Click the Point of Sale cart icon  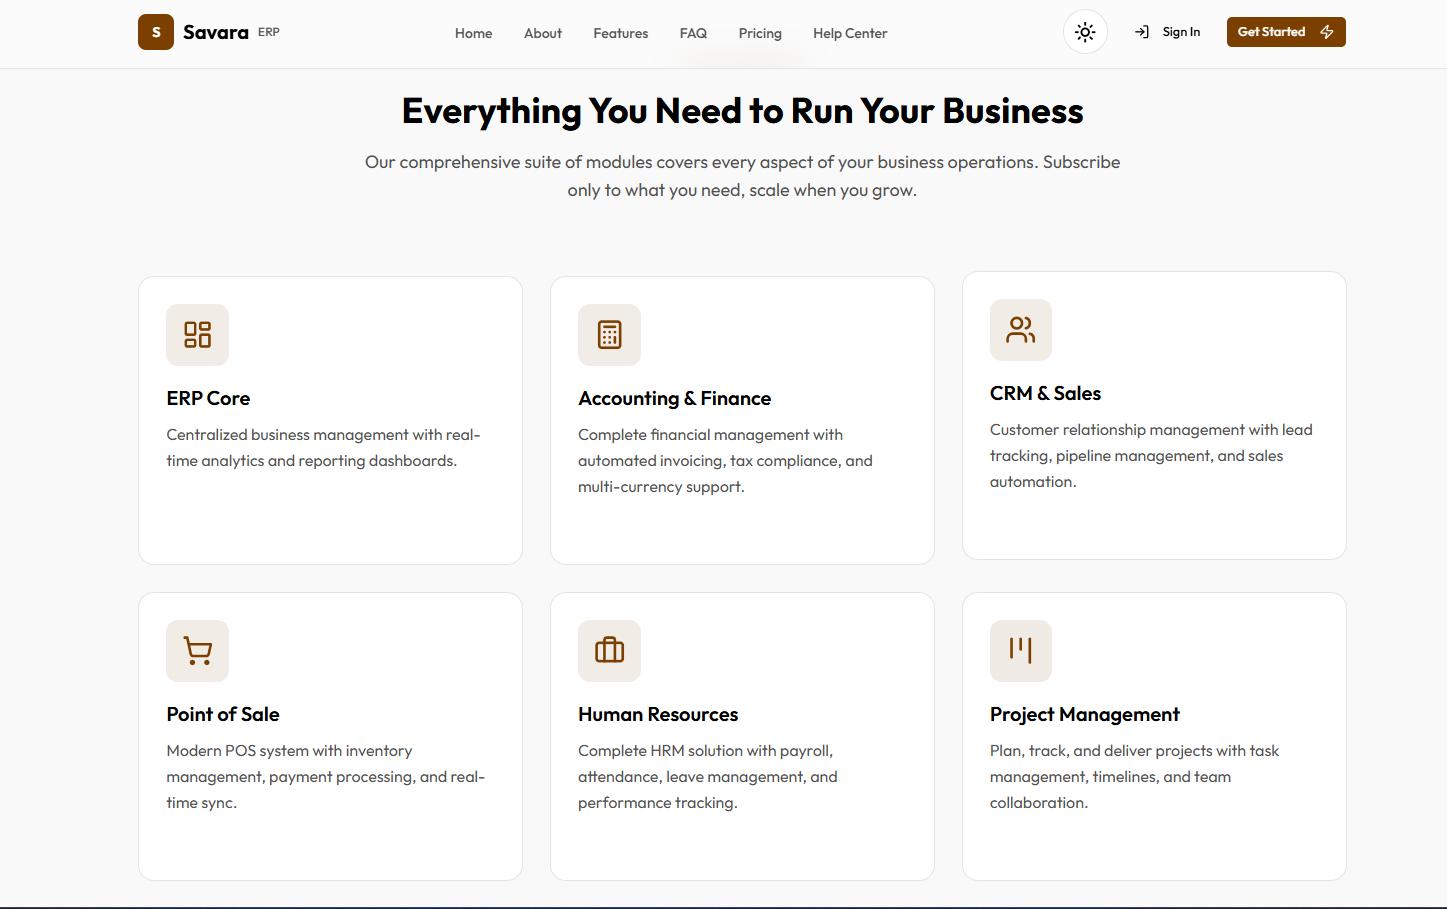pos(197,650)
